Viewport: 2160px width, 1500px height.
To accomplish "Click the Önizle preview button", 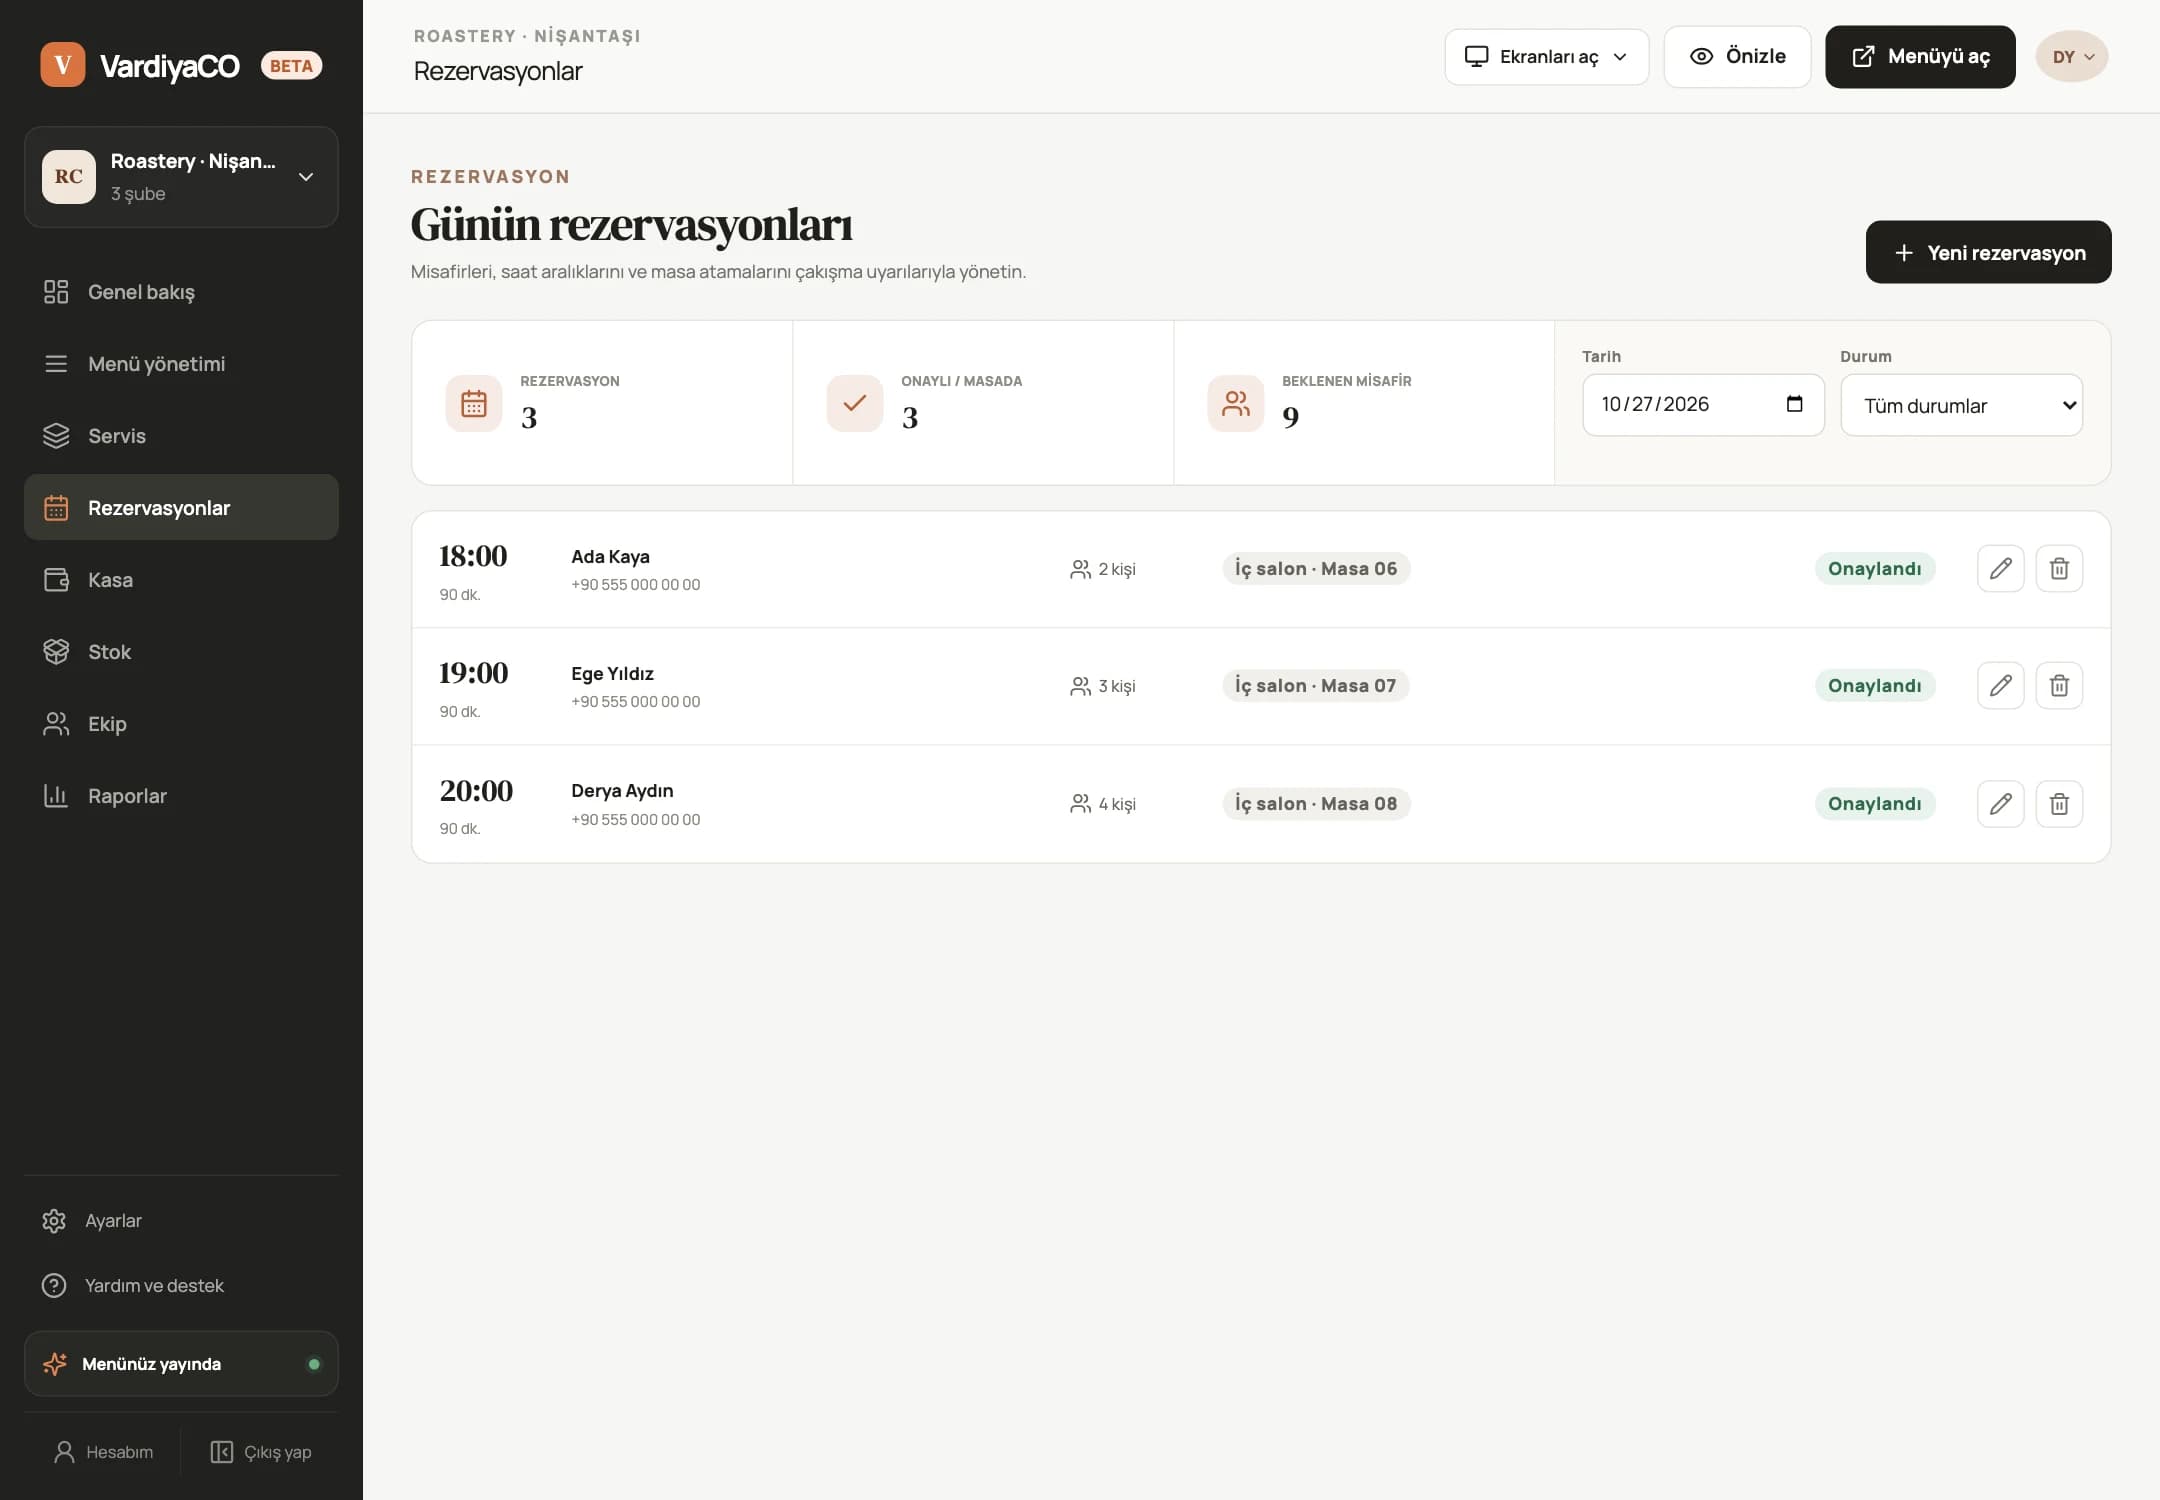I will [x=1737, y=57].
